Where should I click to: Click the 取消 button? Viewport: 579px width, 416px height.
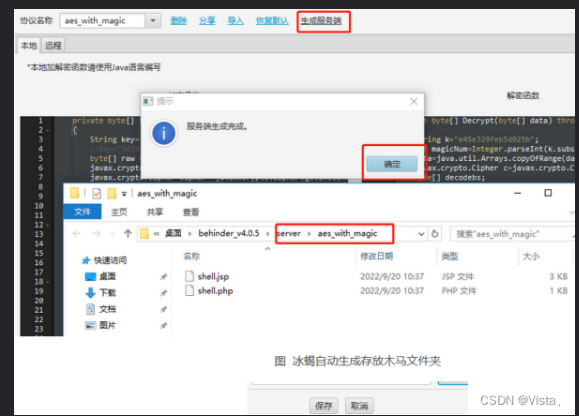[x=359, y=406]
